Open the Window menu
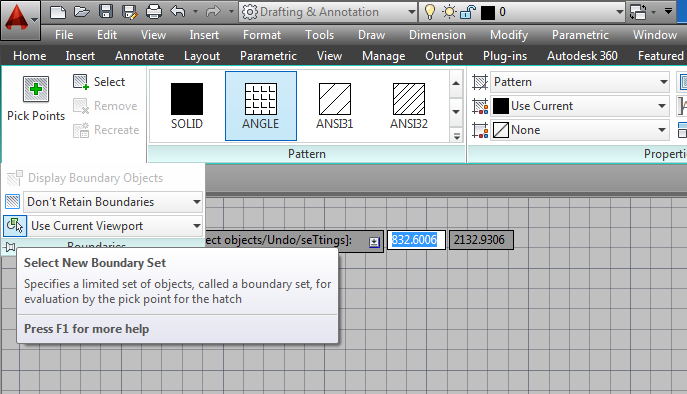 [x=655, y=35]
